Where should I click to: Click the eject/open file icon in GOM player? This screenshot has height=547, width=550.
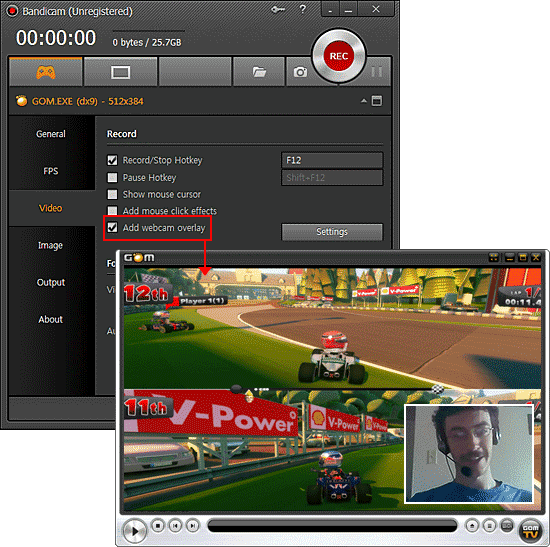coord(472,526)
